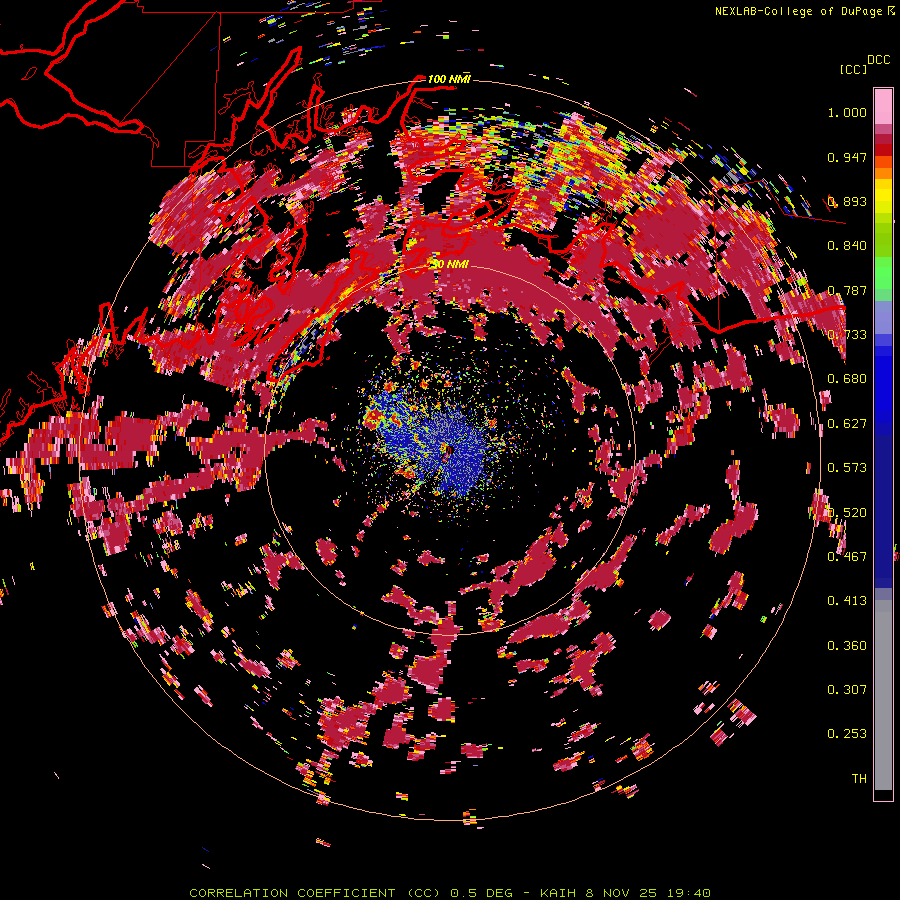Click the 0.627 scale value
This screenshot has height=900, width=900.
pyautogui.click(x=847, y=424)
